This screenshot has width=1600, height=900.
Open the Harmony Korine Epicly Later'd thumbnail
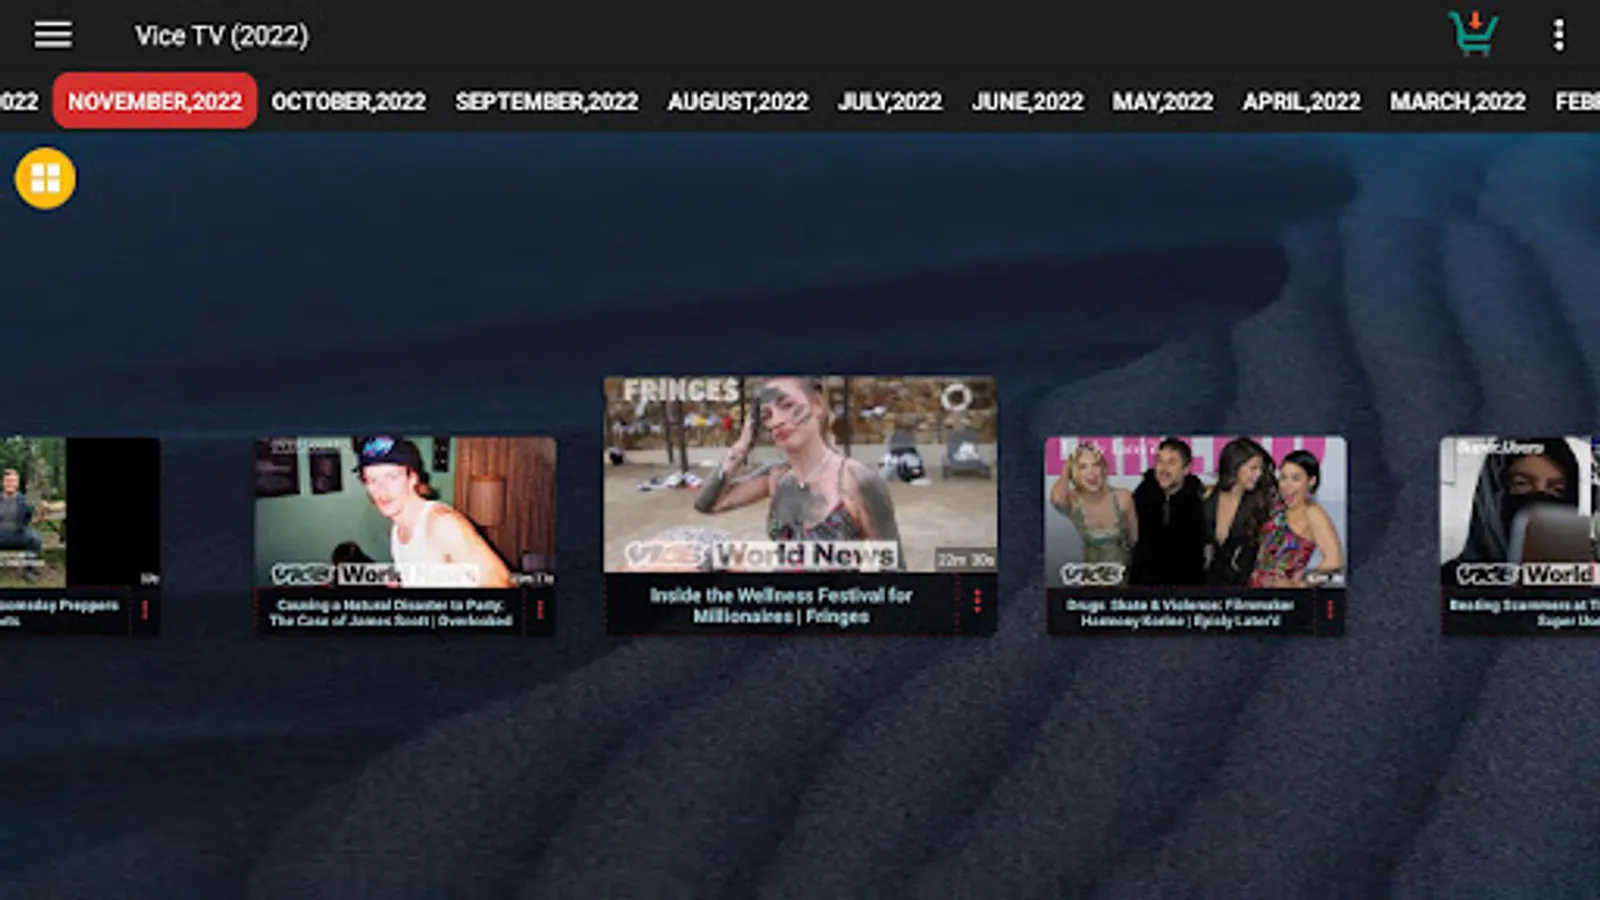(1195, 511)
